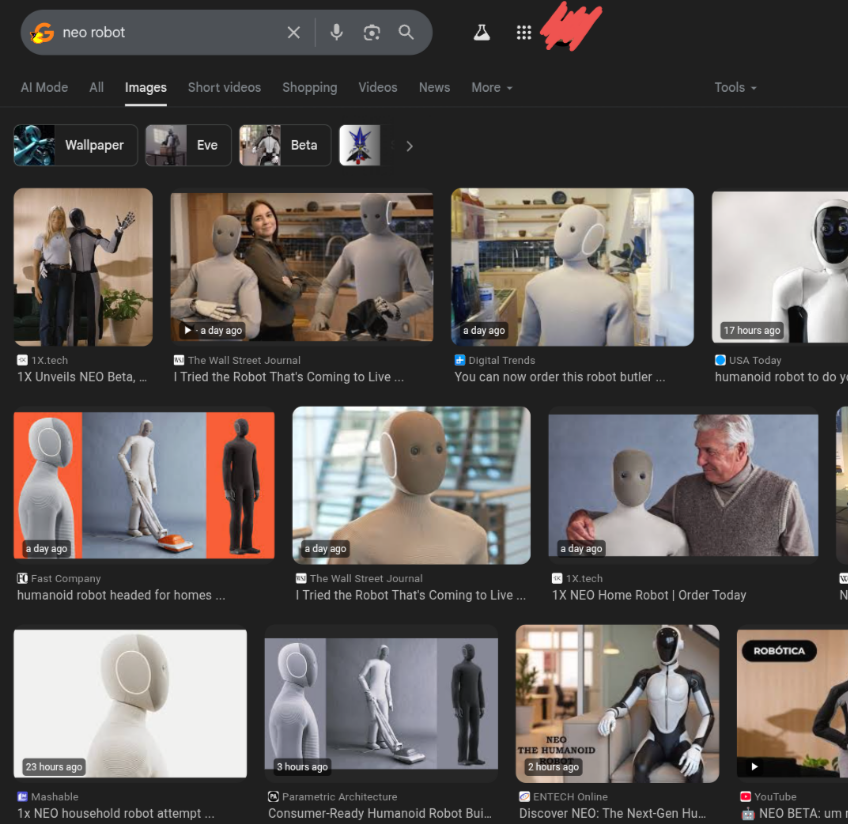This screenshot has height=824, width=848.
Task: Click the 'Digital Trends' source name
Action: point(502,360)
